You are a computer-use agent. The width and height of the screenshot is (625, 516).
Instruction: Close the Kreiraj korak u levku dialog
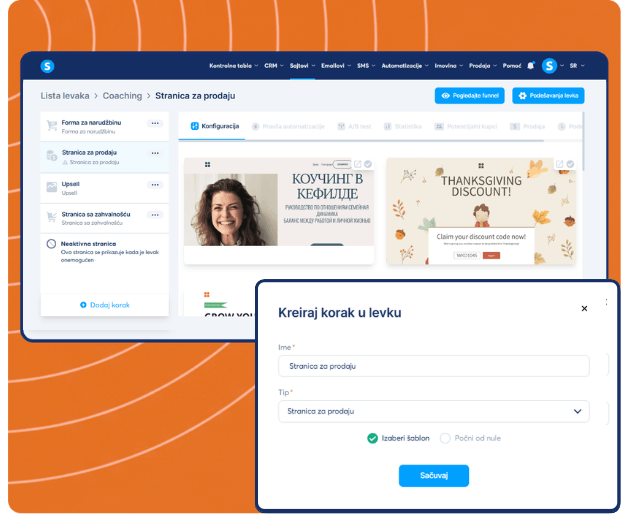pos(584,308)
